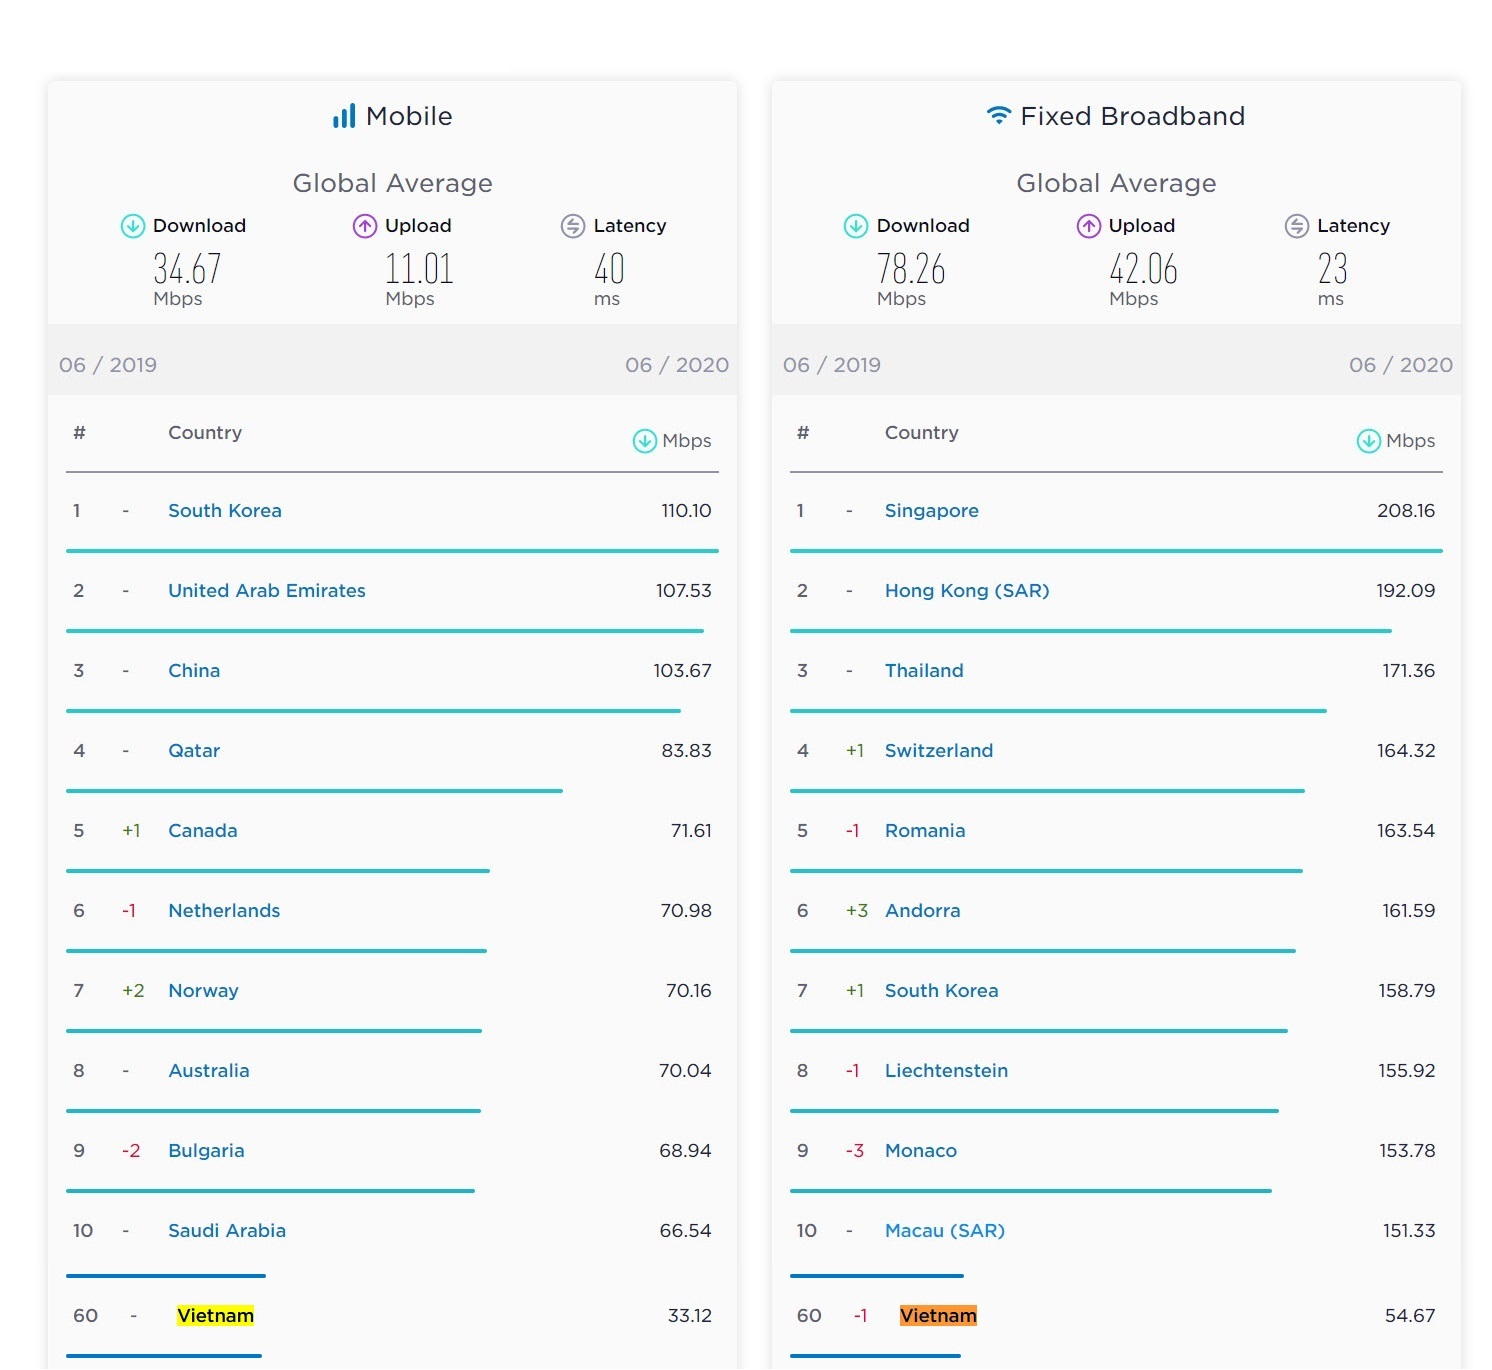
Task: Click Fixed Broadband Download arrow icon
Action: pyautogui.click(x=856, y=226)
